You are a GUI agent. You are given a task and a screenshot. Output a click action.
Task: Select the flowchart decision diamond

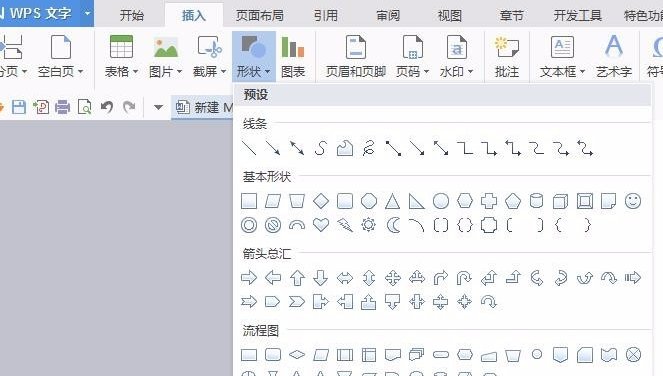pos(297,354)
